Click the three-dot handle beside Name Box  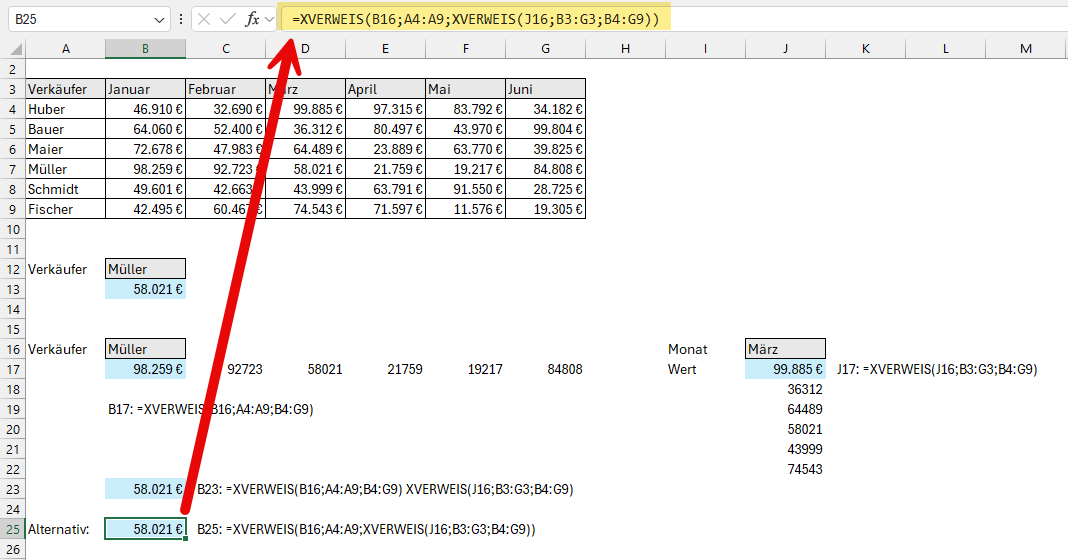(180, 19)
